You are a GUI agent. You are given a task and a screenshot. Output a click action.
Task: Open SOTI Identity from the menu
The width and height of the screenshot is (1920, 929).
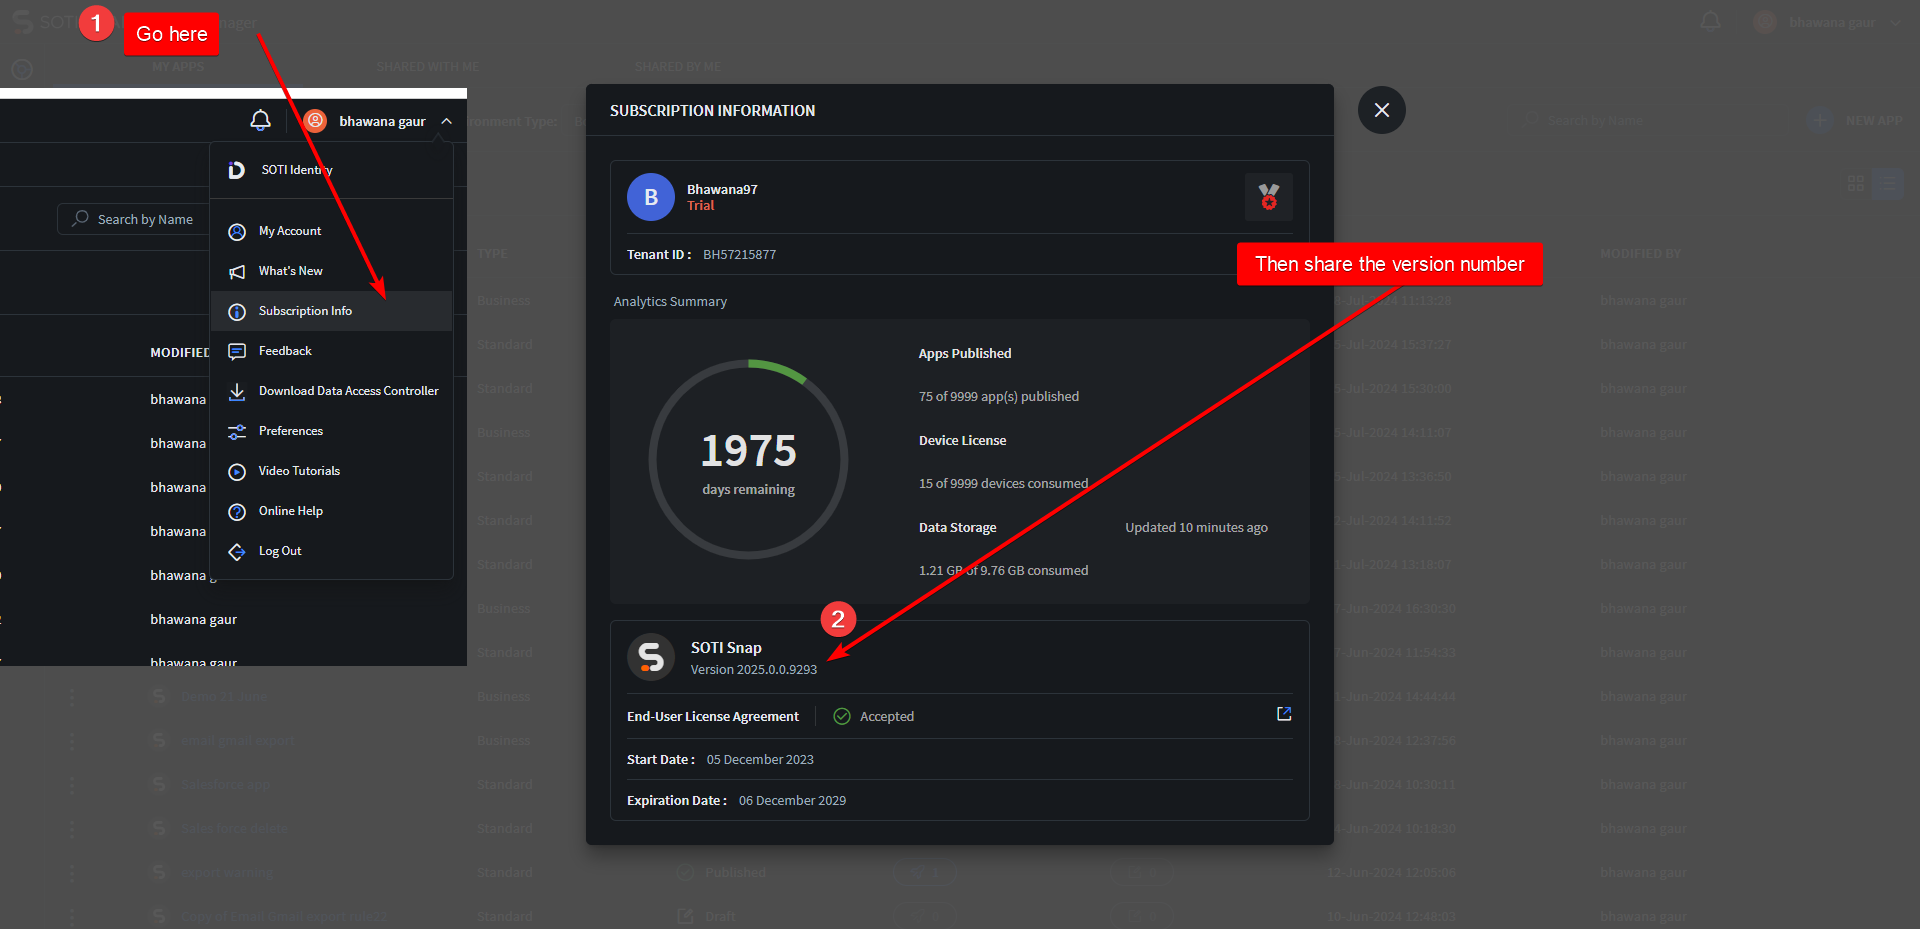(296, 170)
